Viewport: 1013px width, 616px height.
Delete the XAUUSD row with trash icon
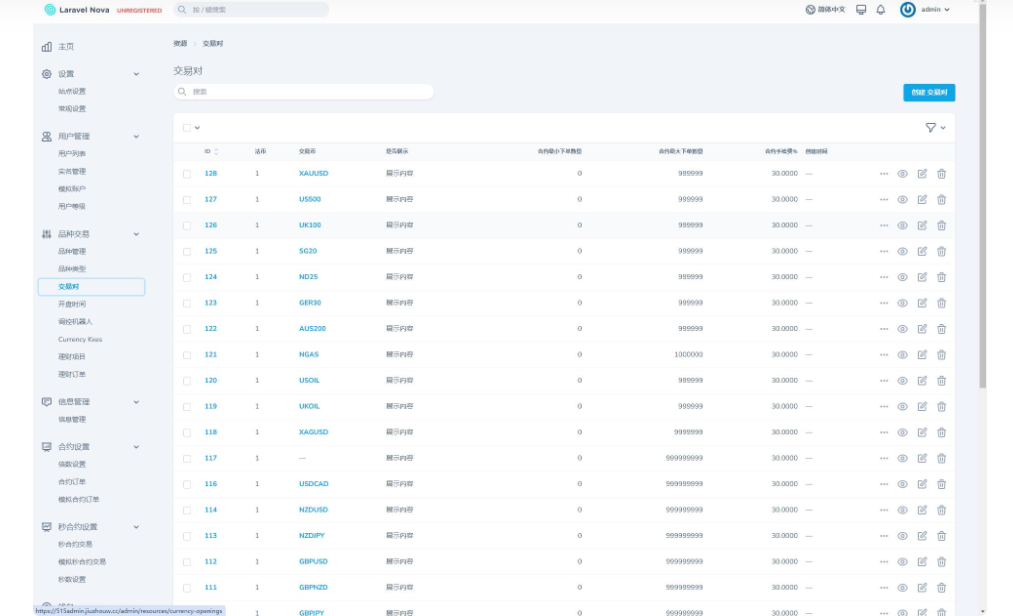click(x=941, y=173)
